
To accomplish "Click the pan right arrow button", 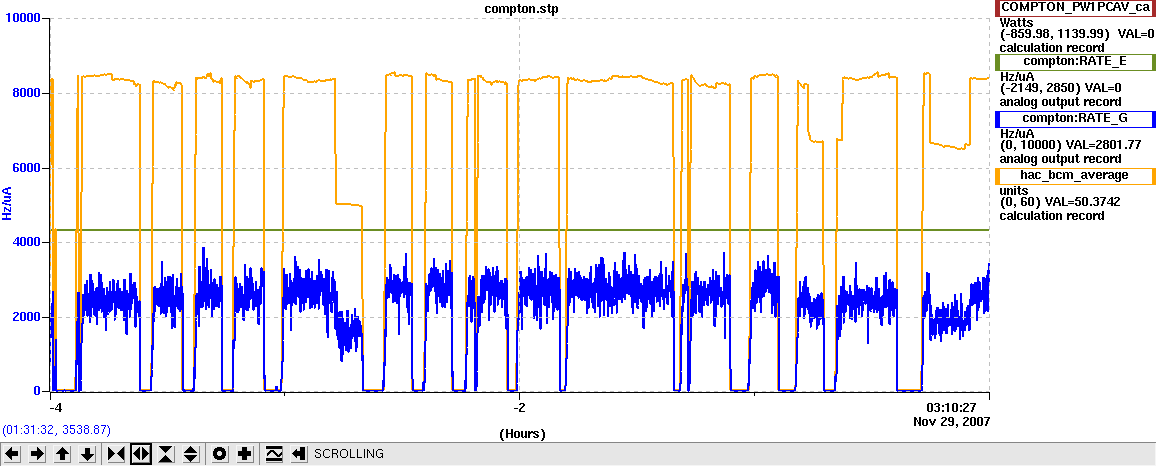I will pos(38,453).
